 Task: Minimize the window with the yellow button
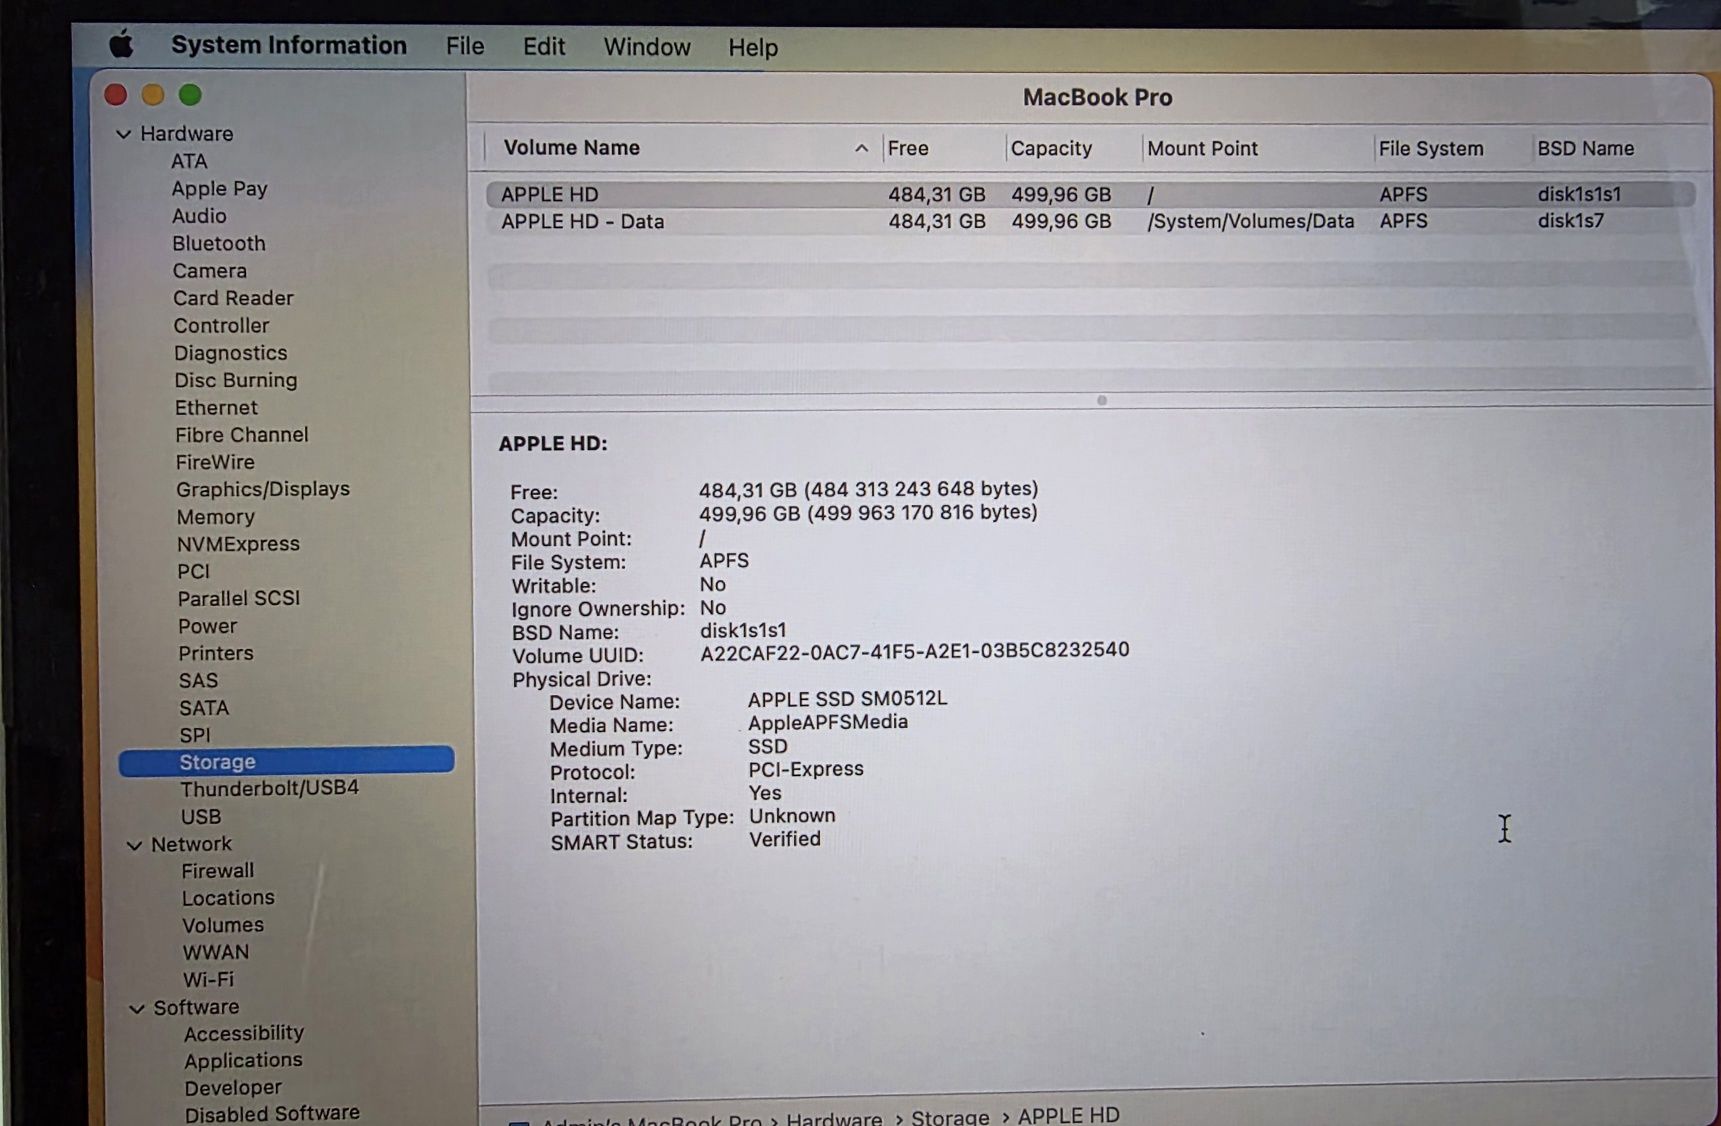[153, 95]
